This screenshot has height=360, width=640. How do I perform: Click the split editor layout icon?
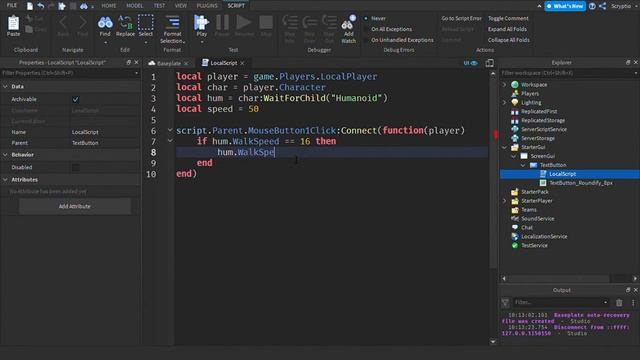pos(489,63)
